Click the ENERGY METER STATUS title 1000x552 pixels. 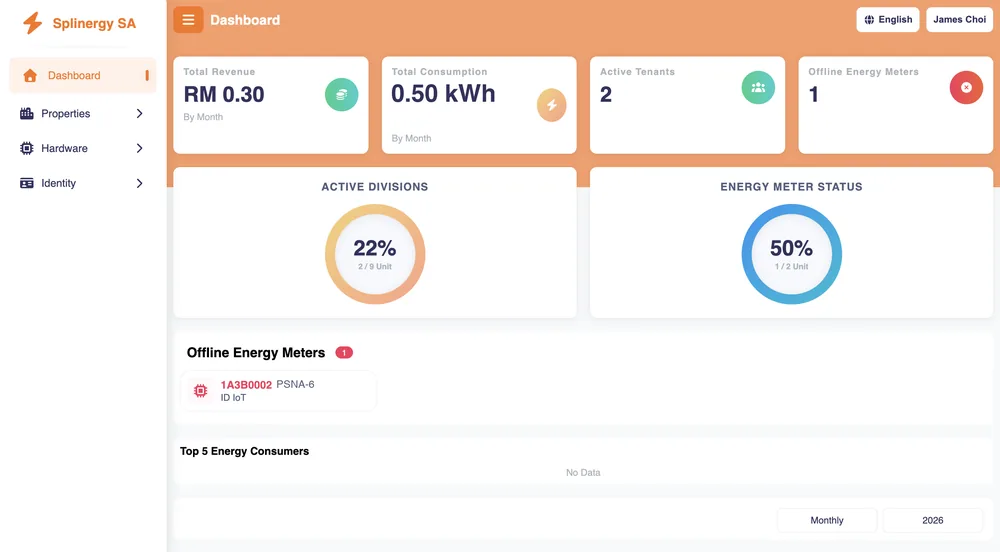(x=791, y=187)
